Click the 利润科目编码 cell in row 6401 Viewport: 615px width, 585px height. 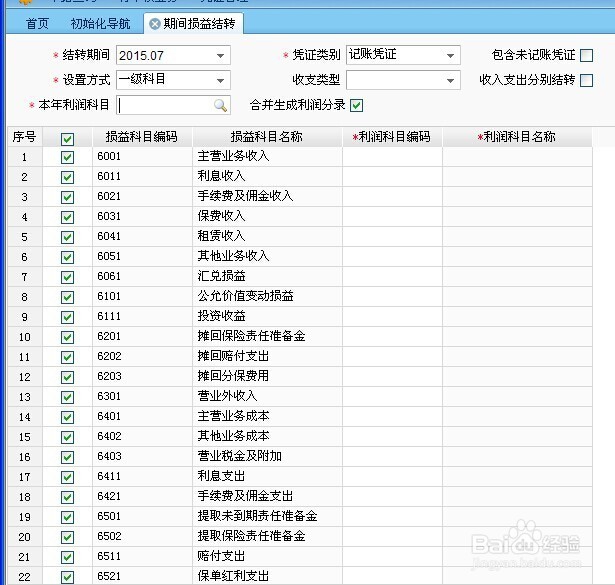tap(392, 417)
